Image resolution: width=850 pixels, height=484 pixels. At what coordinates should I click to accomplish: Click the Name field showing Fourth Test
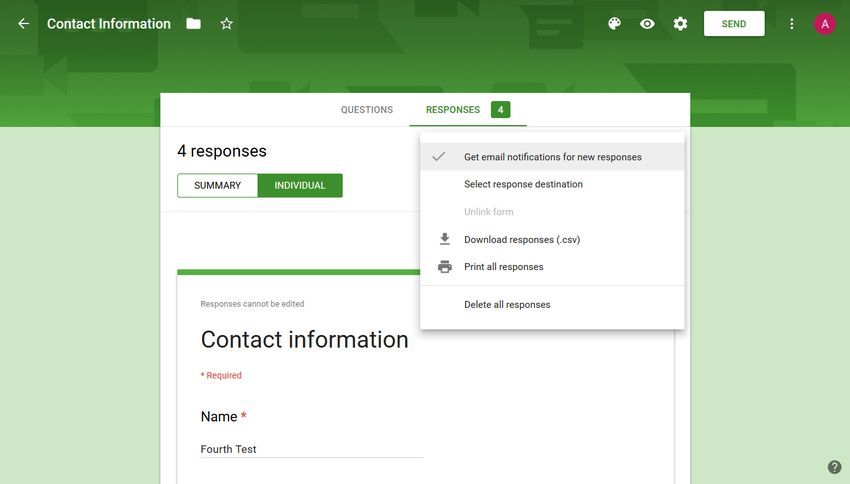click(311, 449)
